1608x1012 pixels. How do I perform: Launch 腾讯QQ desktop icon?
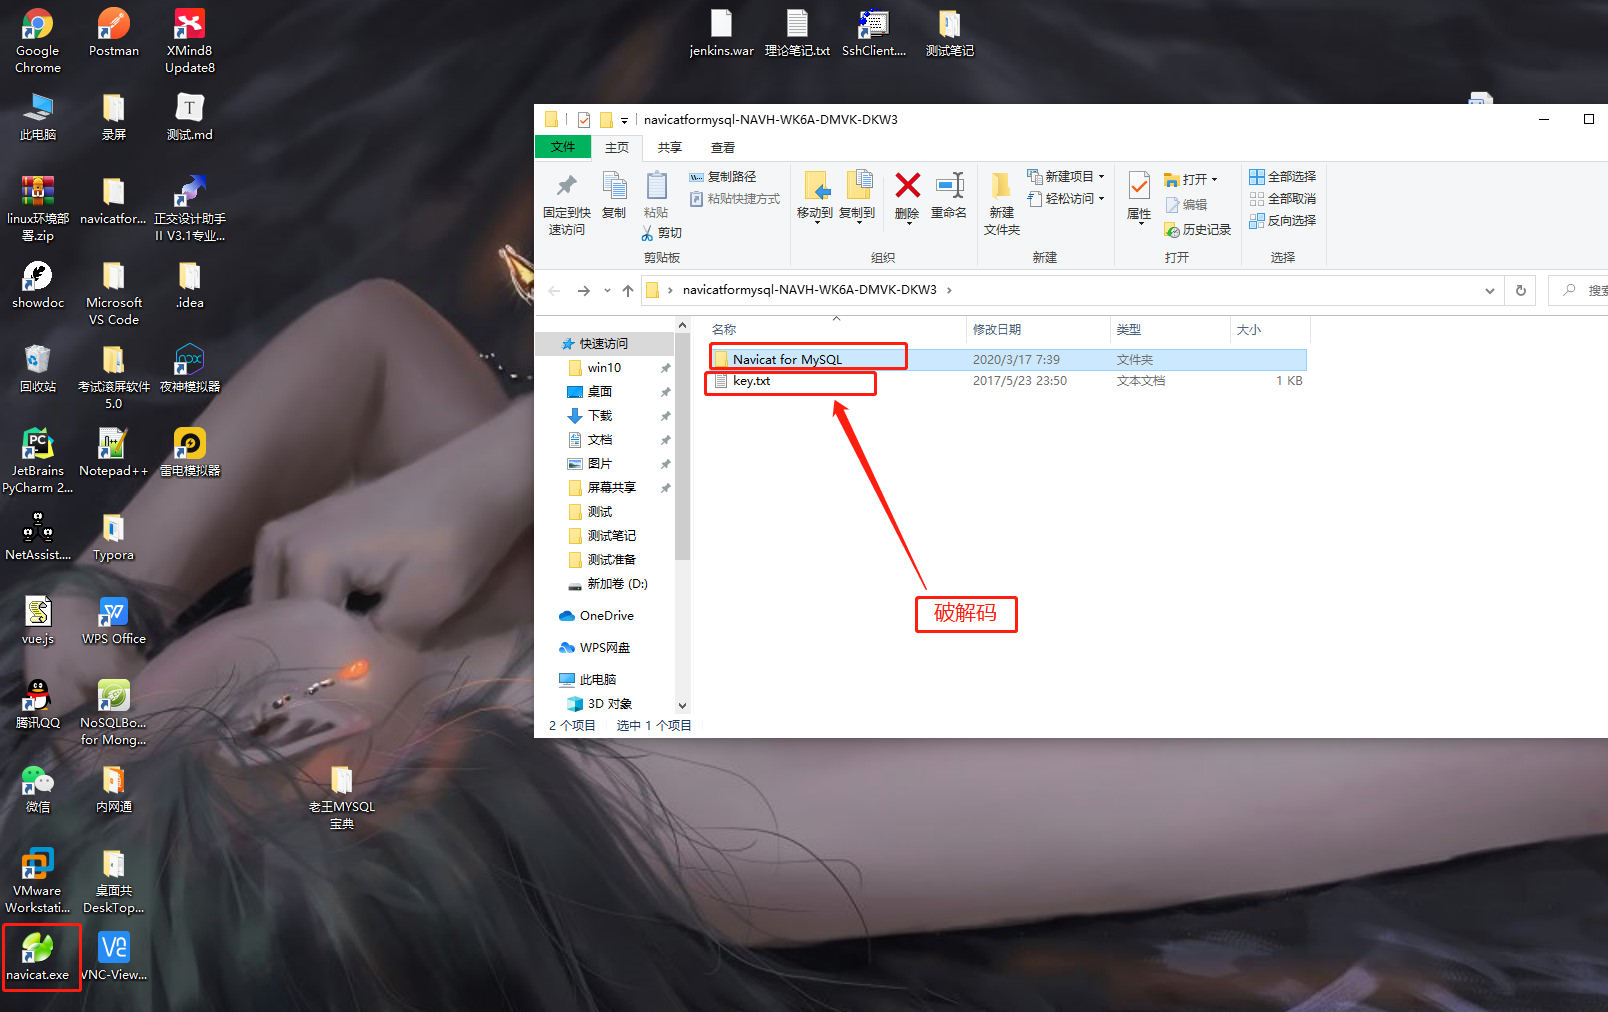click(x=38, y=705)
